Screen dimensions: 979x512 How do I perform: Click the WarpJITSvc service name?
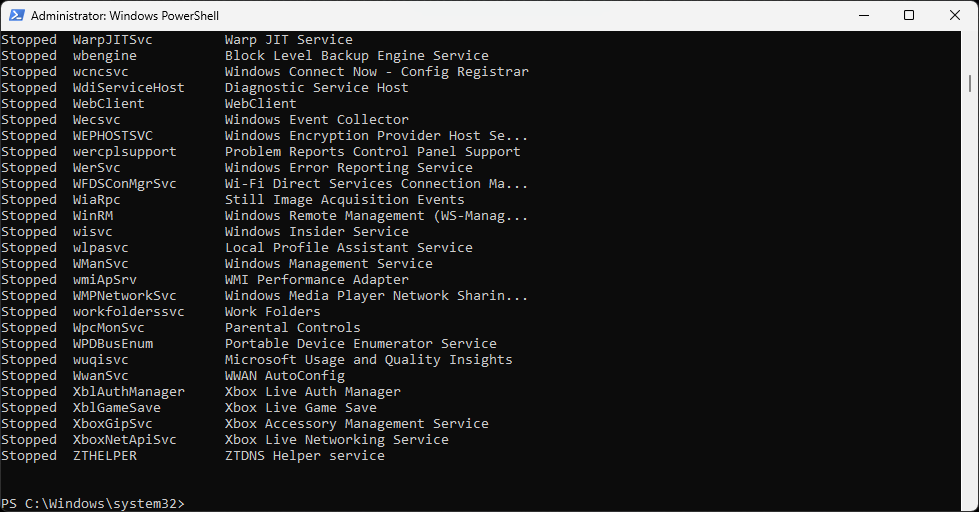coord(113,40)
